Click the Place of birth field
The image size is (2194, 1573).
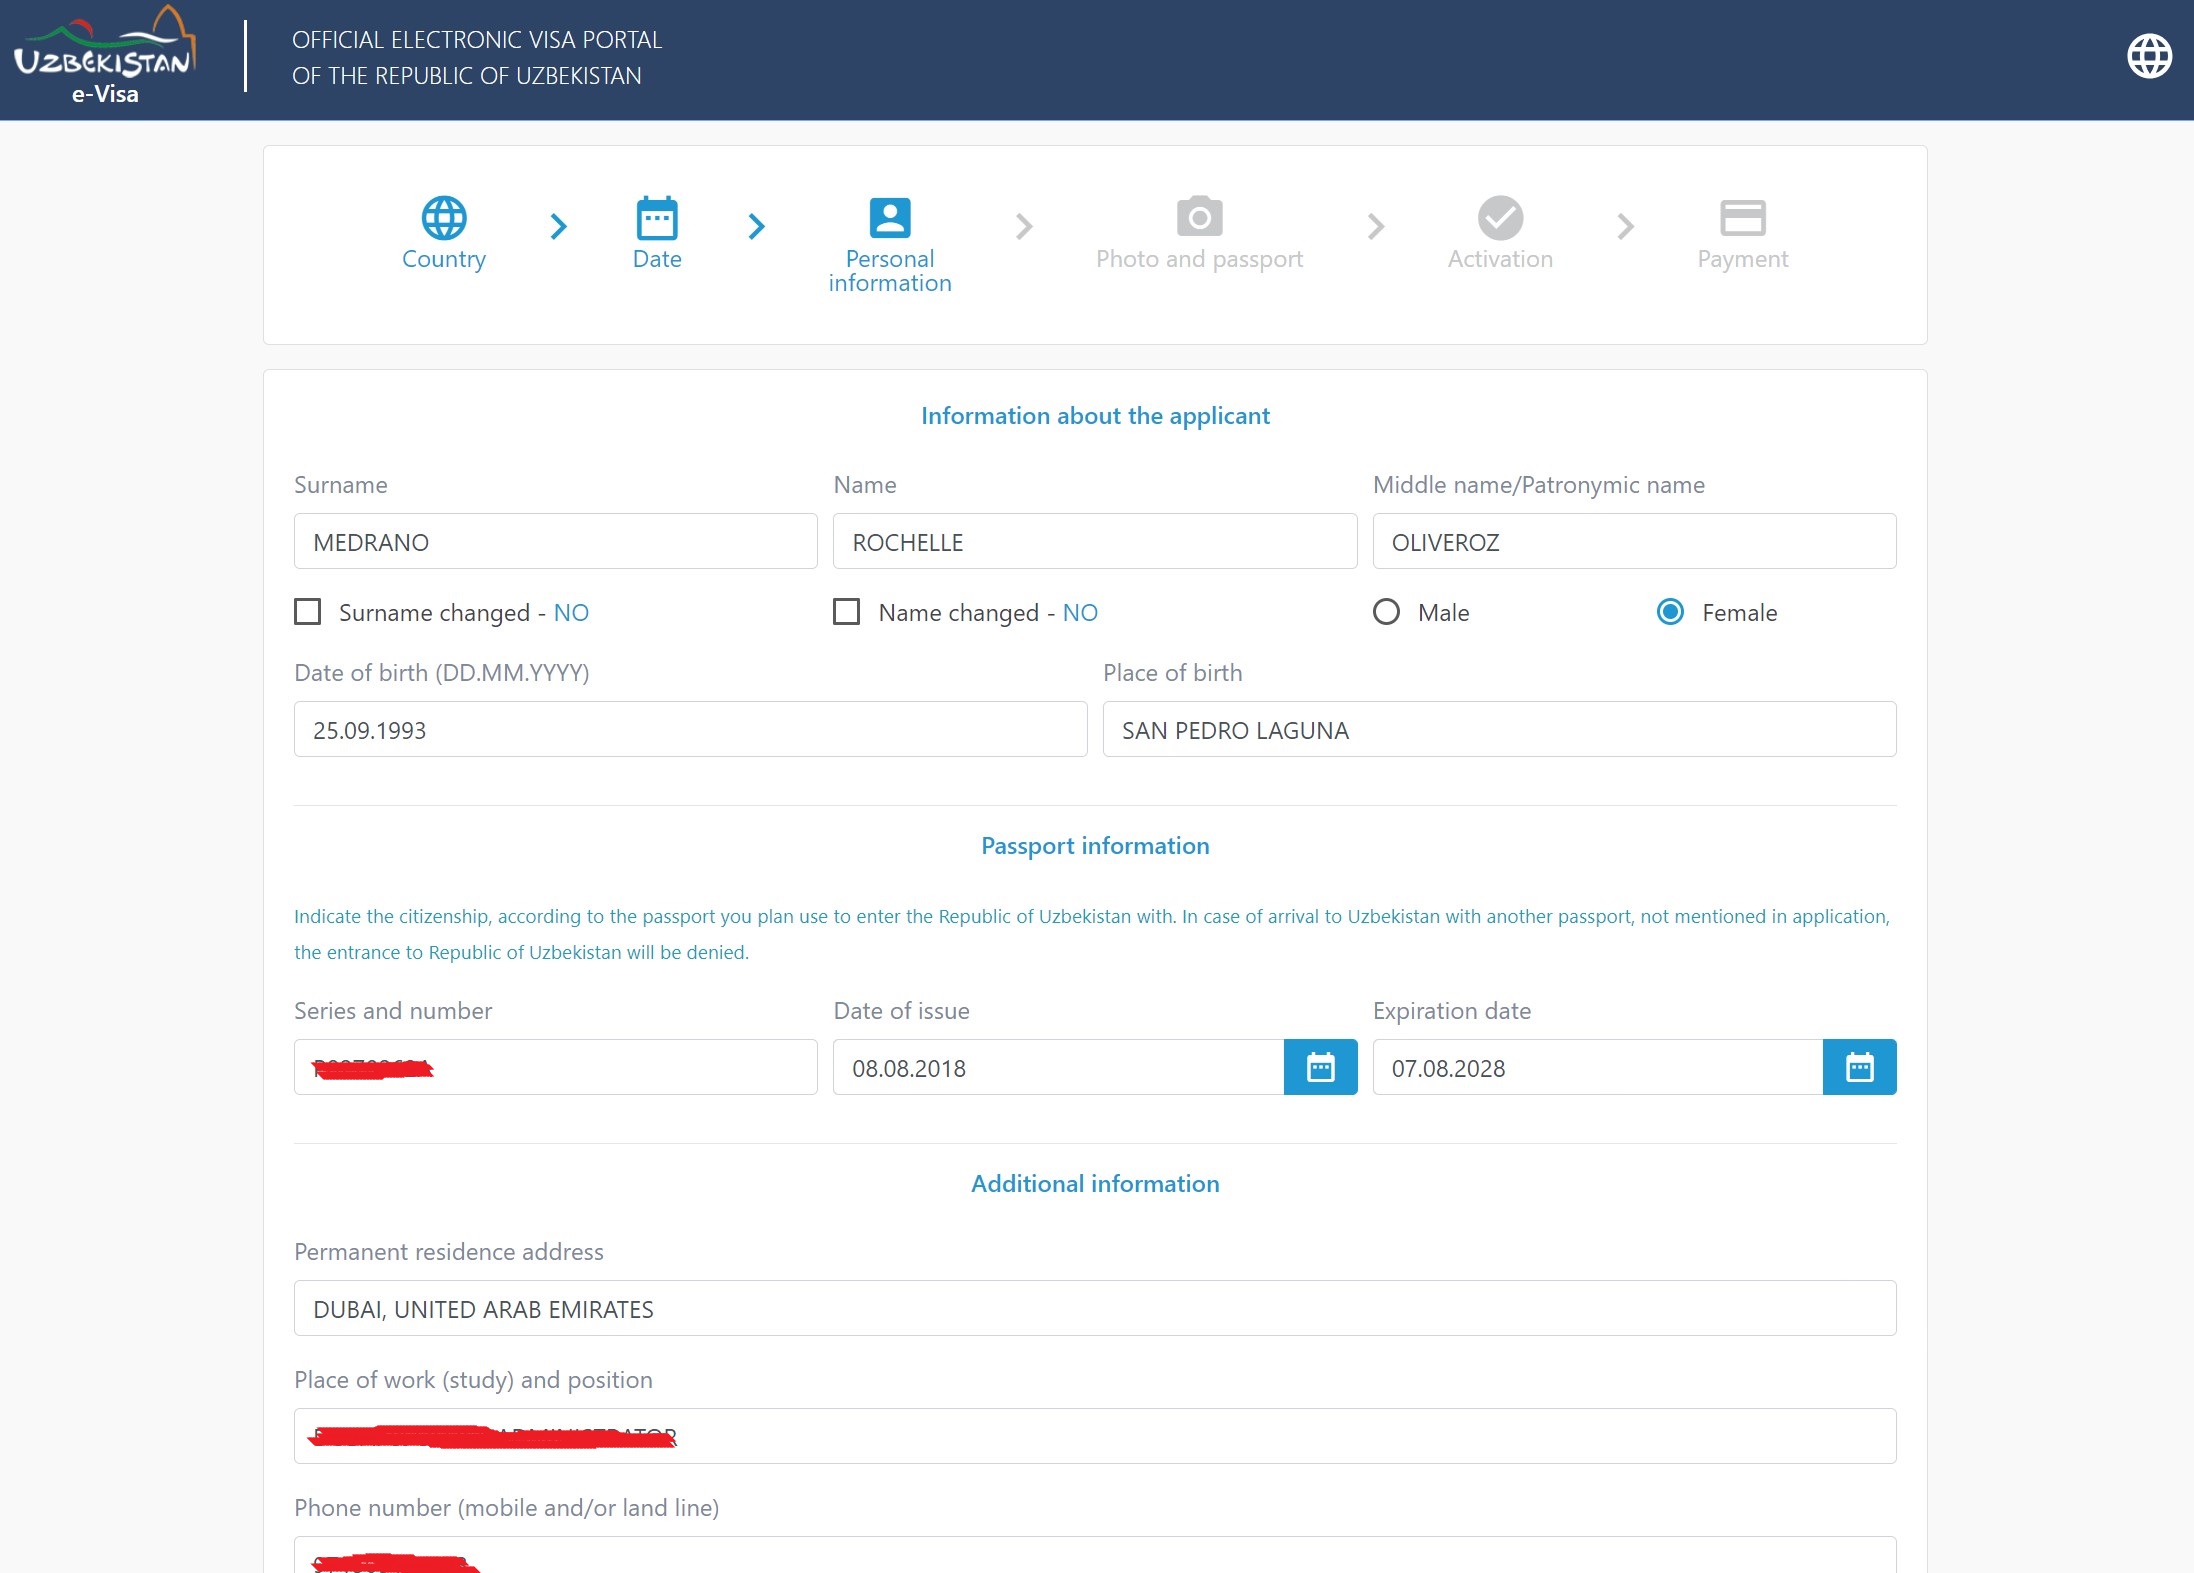point(1498,730)
